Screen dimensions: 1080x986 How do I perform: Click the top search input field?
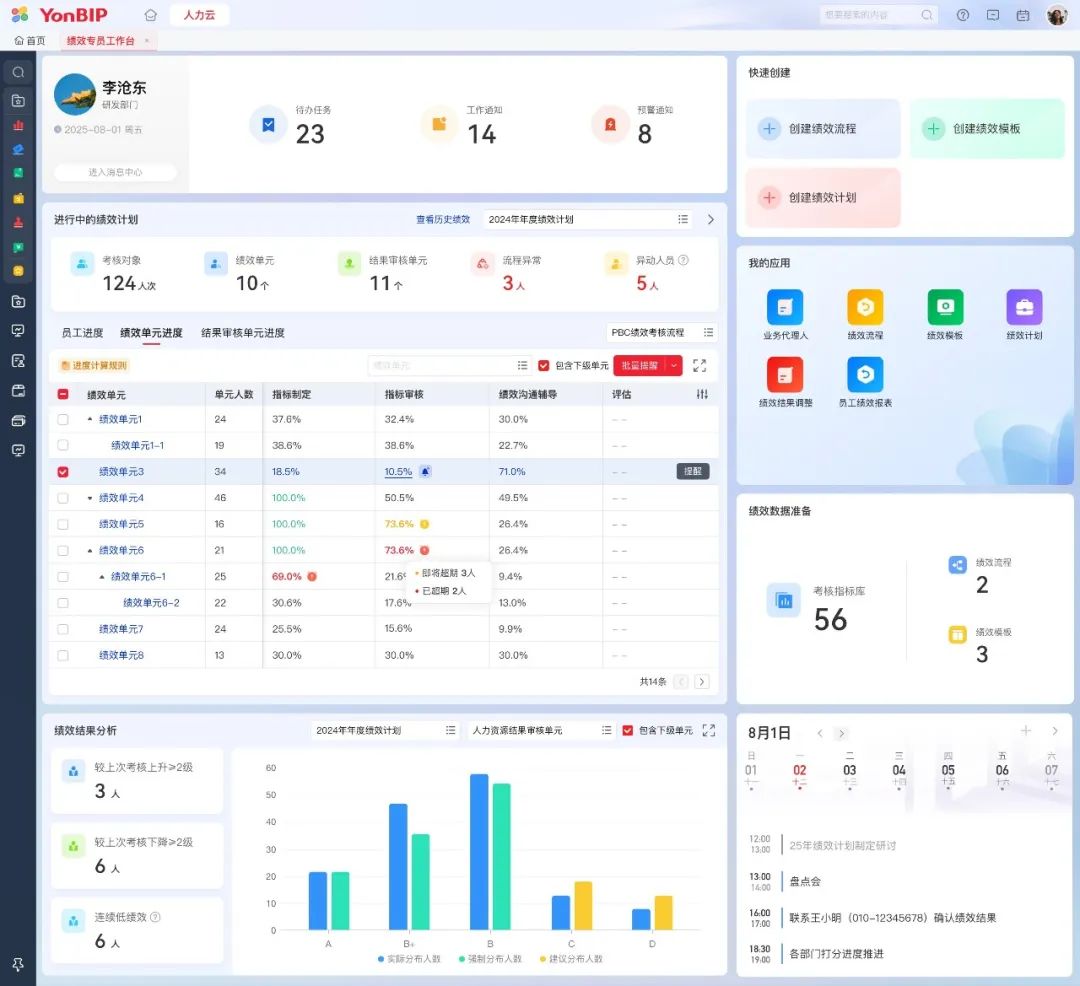868,15
